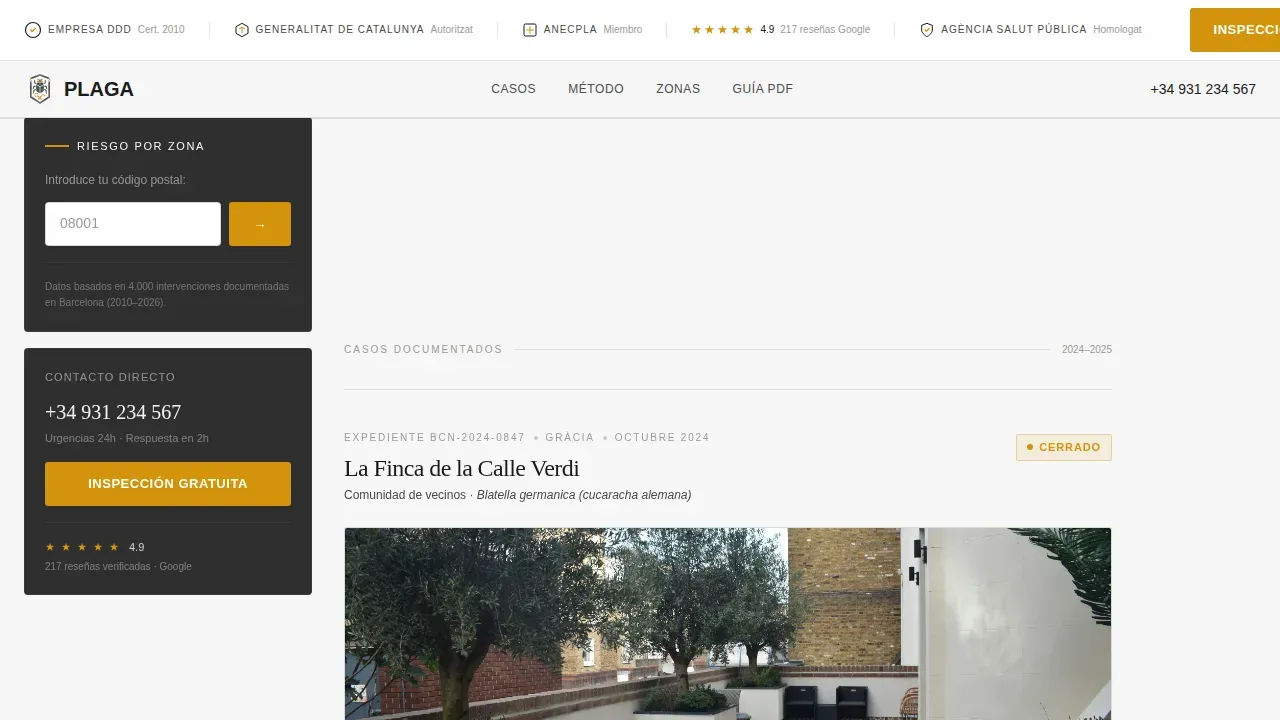
Task: Click the Empresa DDD checkmark badge icon
Action: (33, 30)
